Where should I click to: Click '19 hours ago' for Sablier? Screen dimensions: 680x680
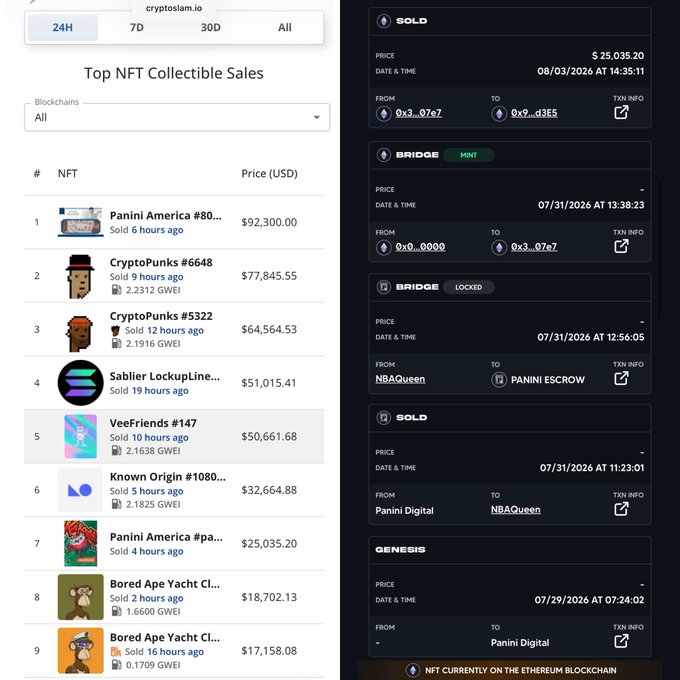tap(160, 391)
